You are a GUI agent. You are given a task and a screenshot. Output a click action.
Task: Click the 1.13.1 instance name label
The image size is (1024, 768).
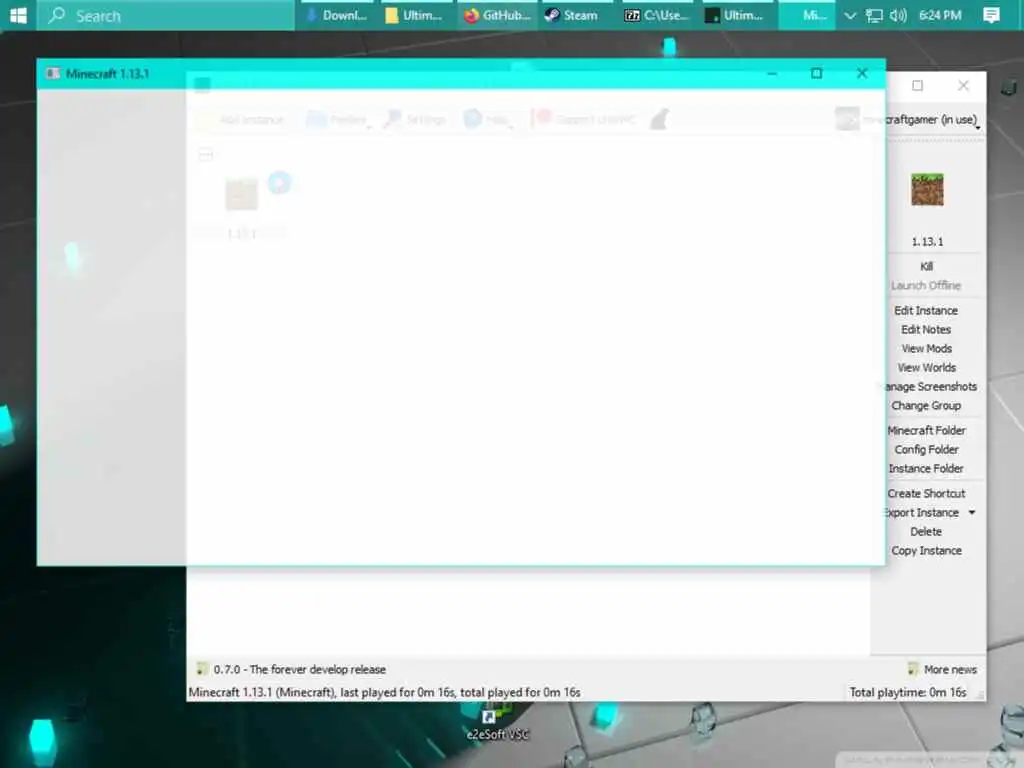click(927, 242)
